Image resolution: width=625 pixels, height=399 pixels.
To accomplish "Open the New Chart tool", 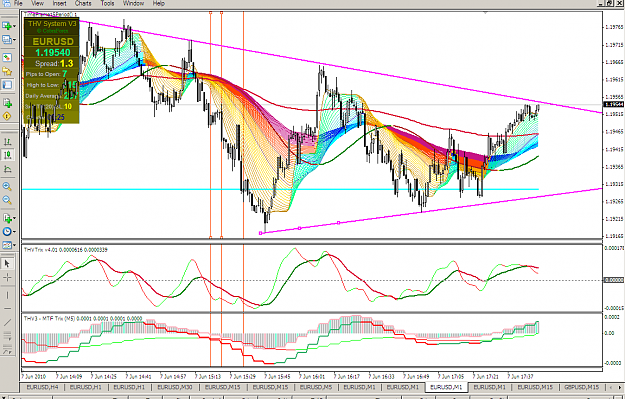I will click(x=7, y=26).
